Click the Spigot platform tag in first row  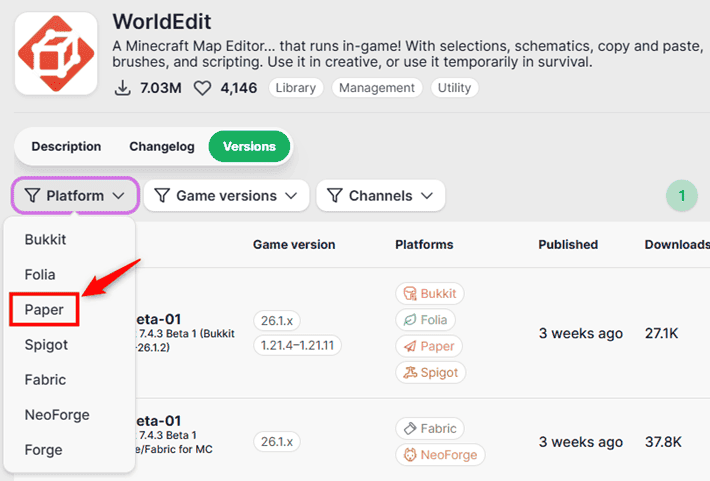click(x=431, y=372)
